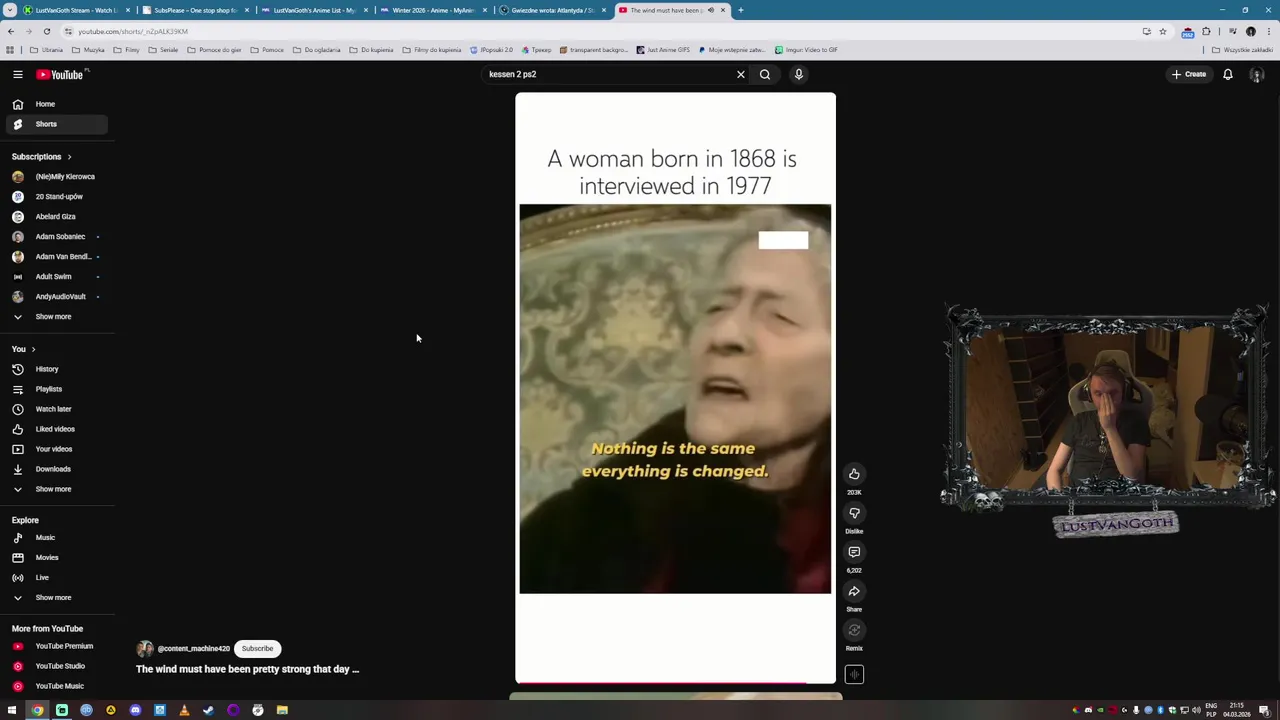1280x720 pixels.
Task: Click the search magnifier button
Action: [x=765, y=74]
